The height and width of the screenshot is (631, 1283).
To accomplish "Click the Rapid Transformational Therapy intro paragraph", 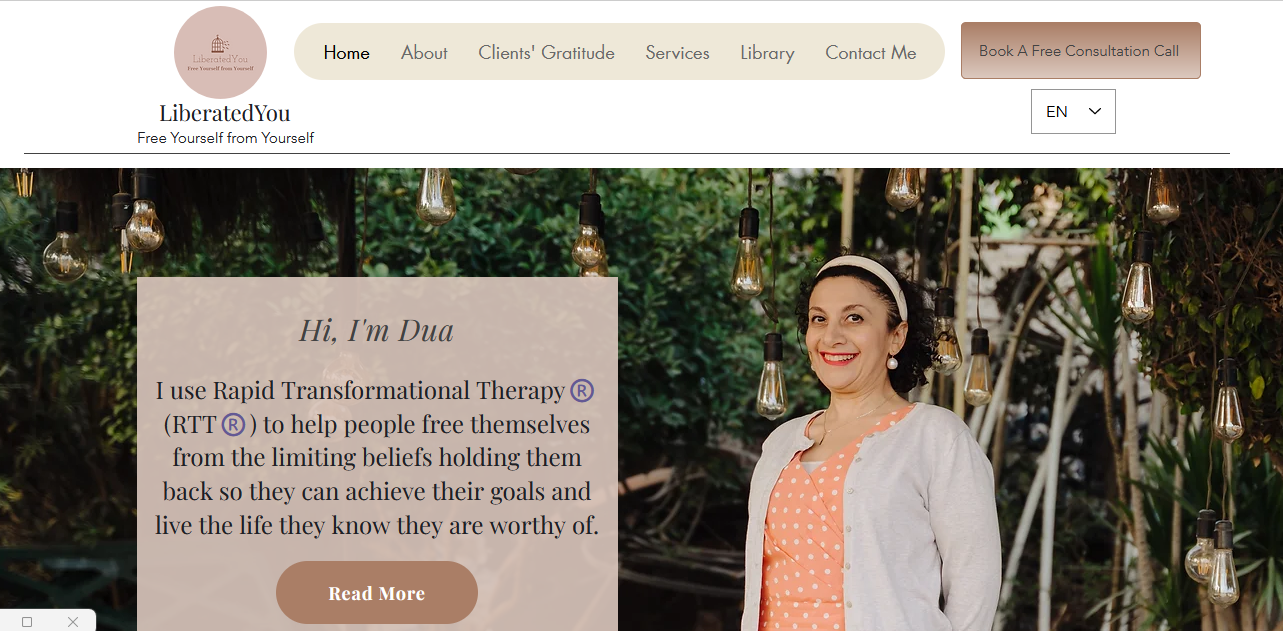I will (377, 457).
